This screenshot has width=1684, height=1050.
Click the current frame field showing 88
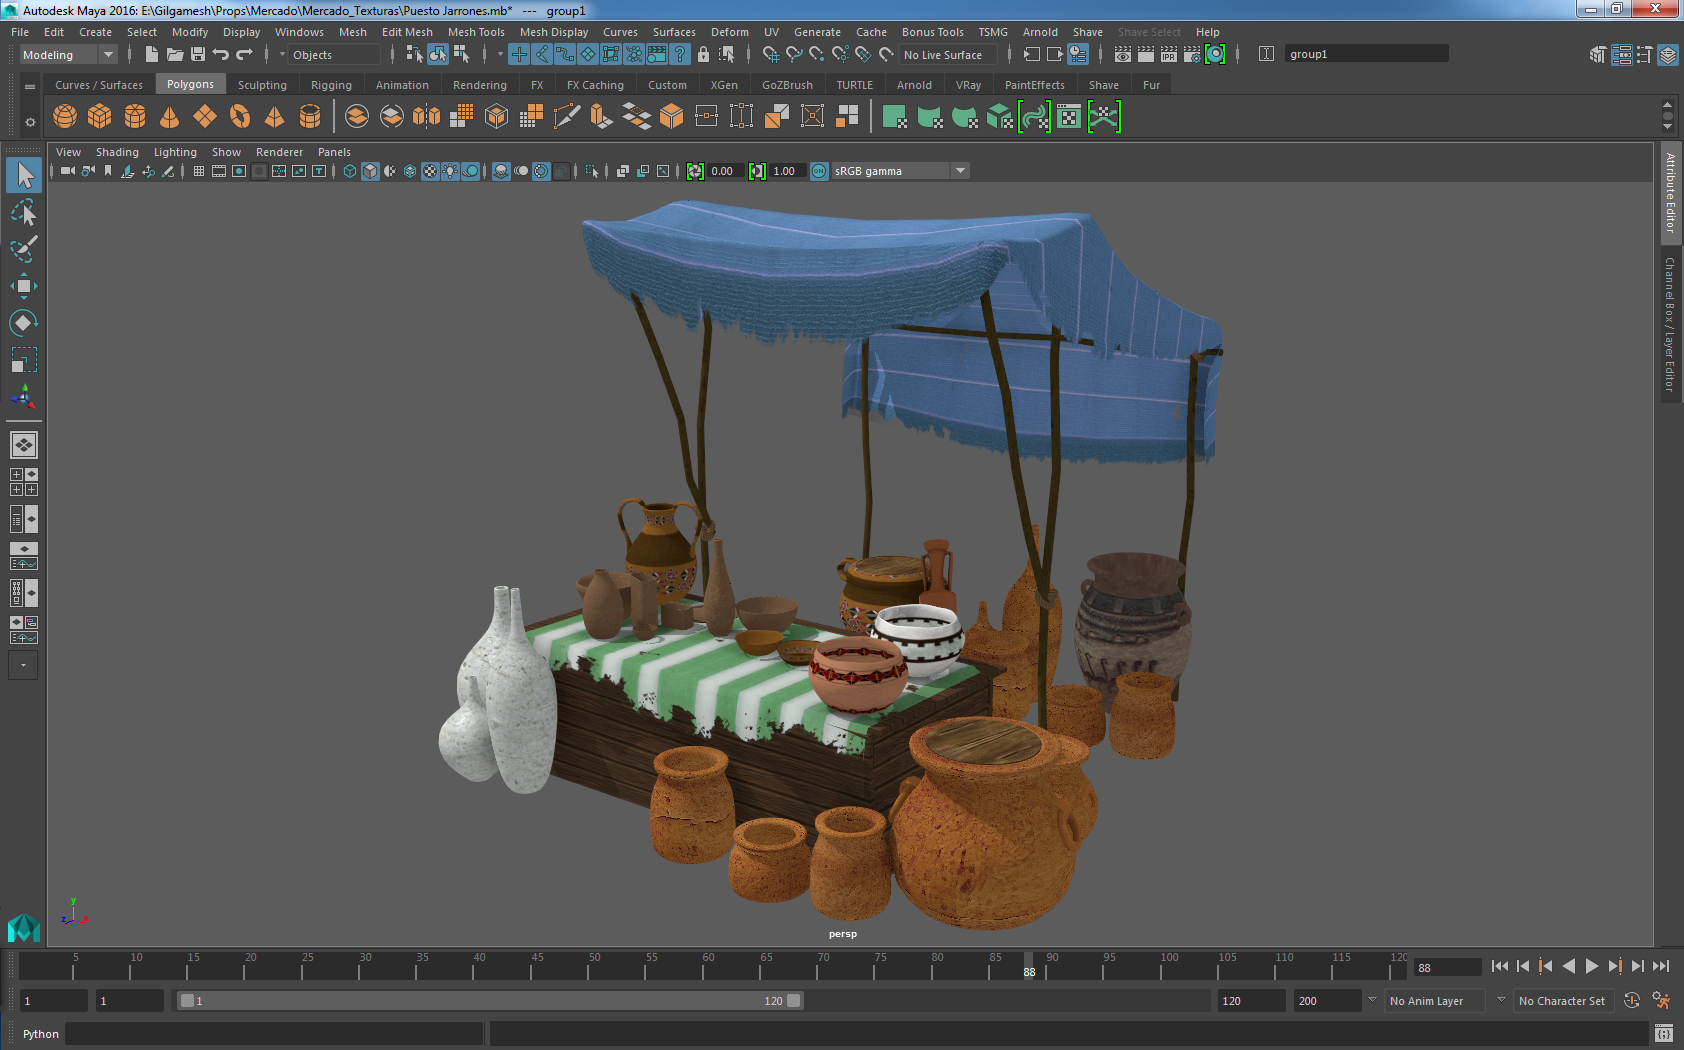point(1445,968)
